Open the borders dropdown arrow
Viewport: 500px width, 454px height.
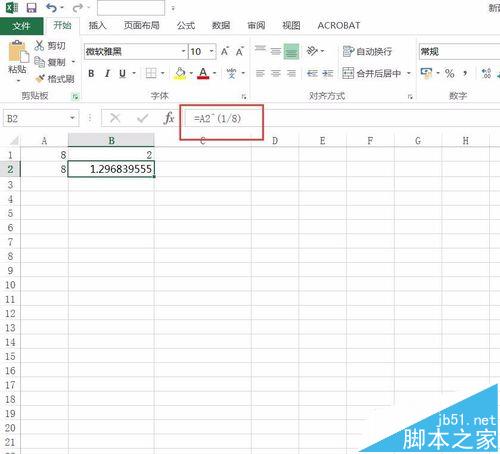(163, 73)
